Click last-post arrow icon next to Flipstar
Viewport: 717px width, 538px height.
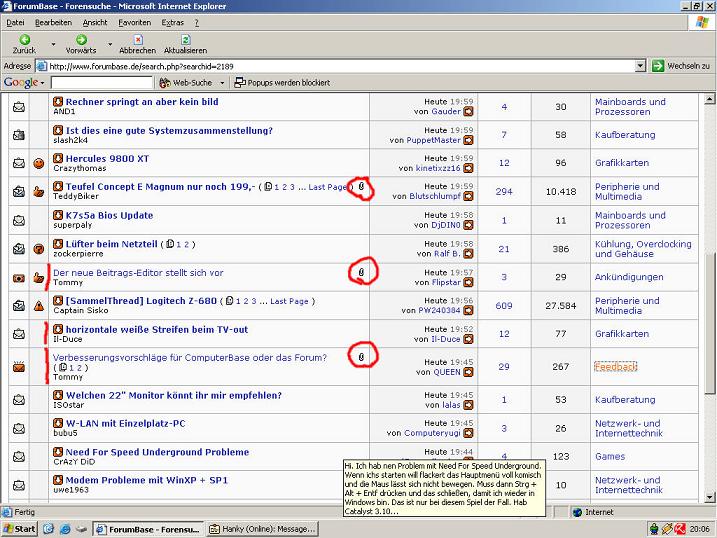tap(468, 282)
